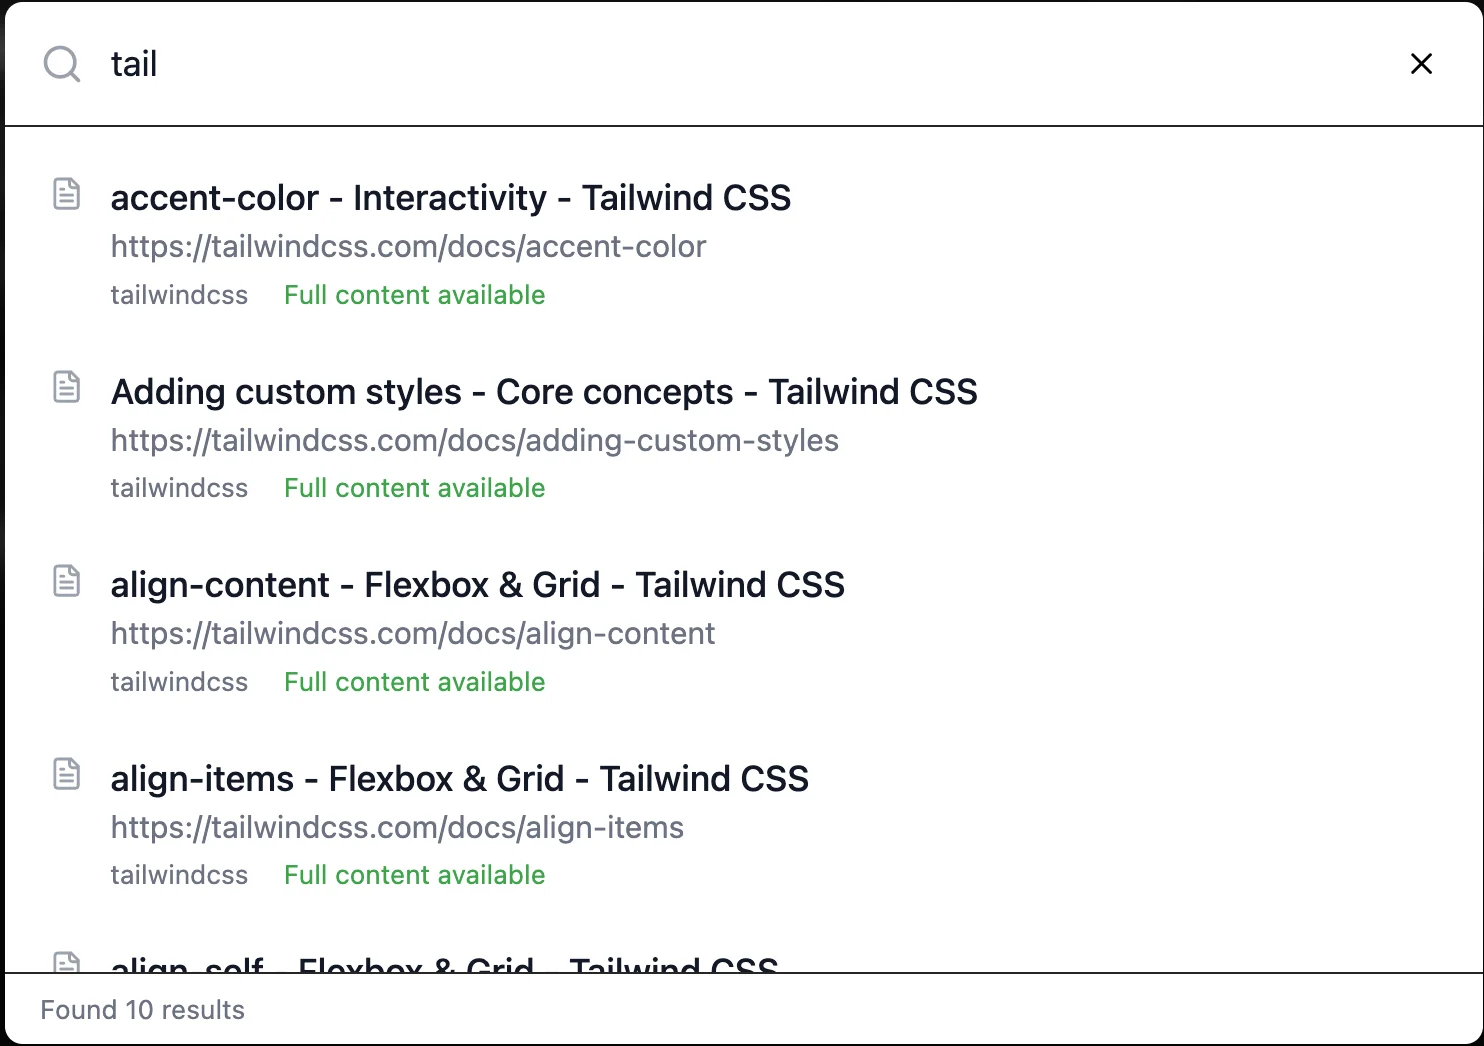Image resolution: width=1484 pixels, height=1046 pixels.
Task: Open "accent-color - Interactivity - Tailwind CSS" result
Action: pyautogui.click(x=450, y=198)
